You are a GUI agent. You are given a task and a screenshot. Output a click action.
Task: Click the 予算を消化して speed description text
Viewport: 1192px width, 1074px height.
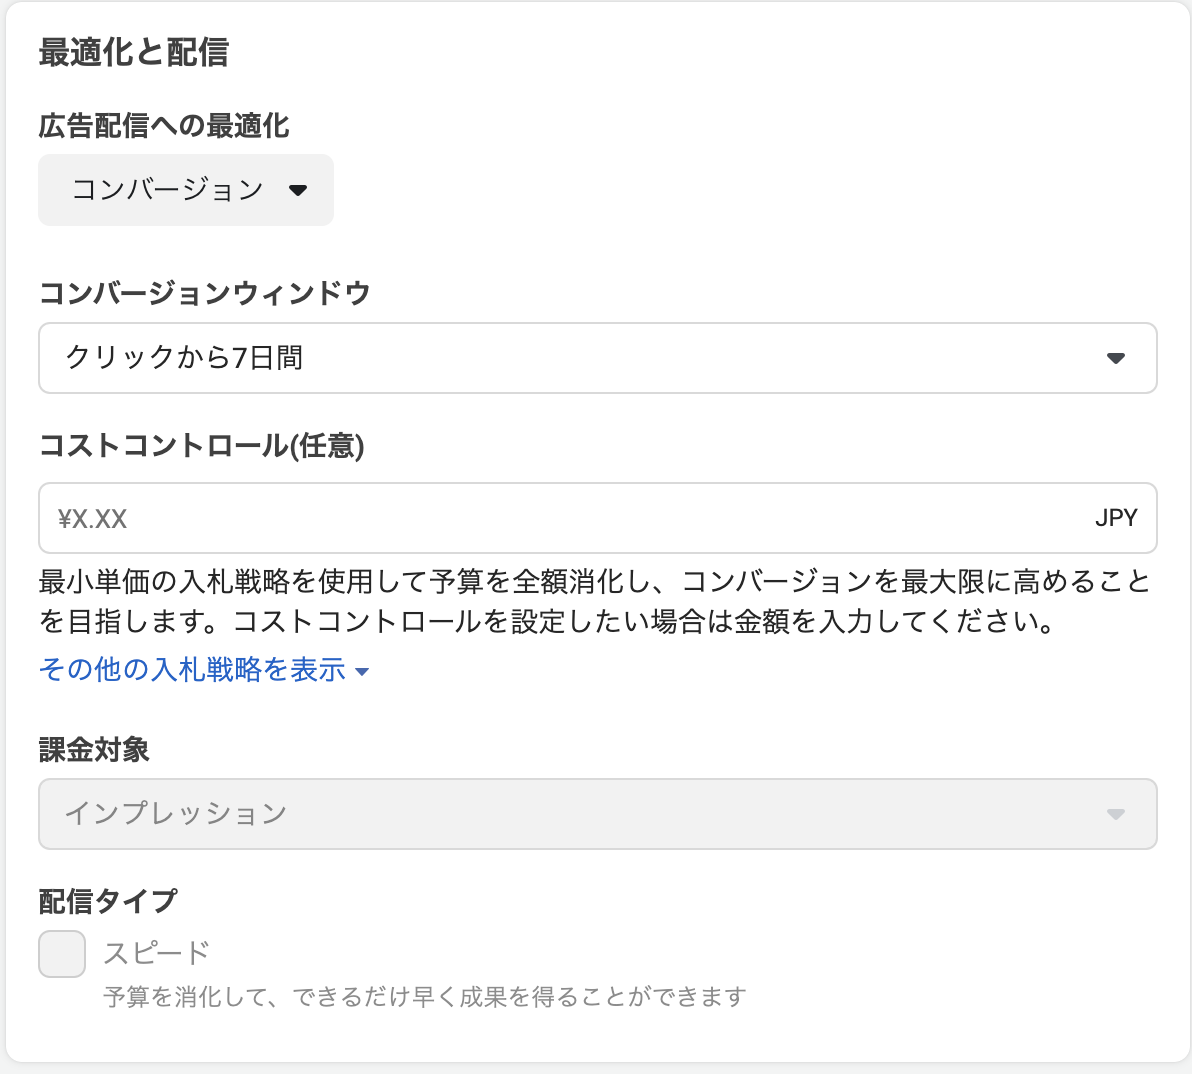(425, 997)
